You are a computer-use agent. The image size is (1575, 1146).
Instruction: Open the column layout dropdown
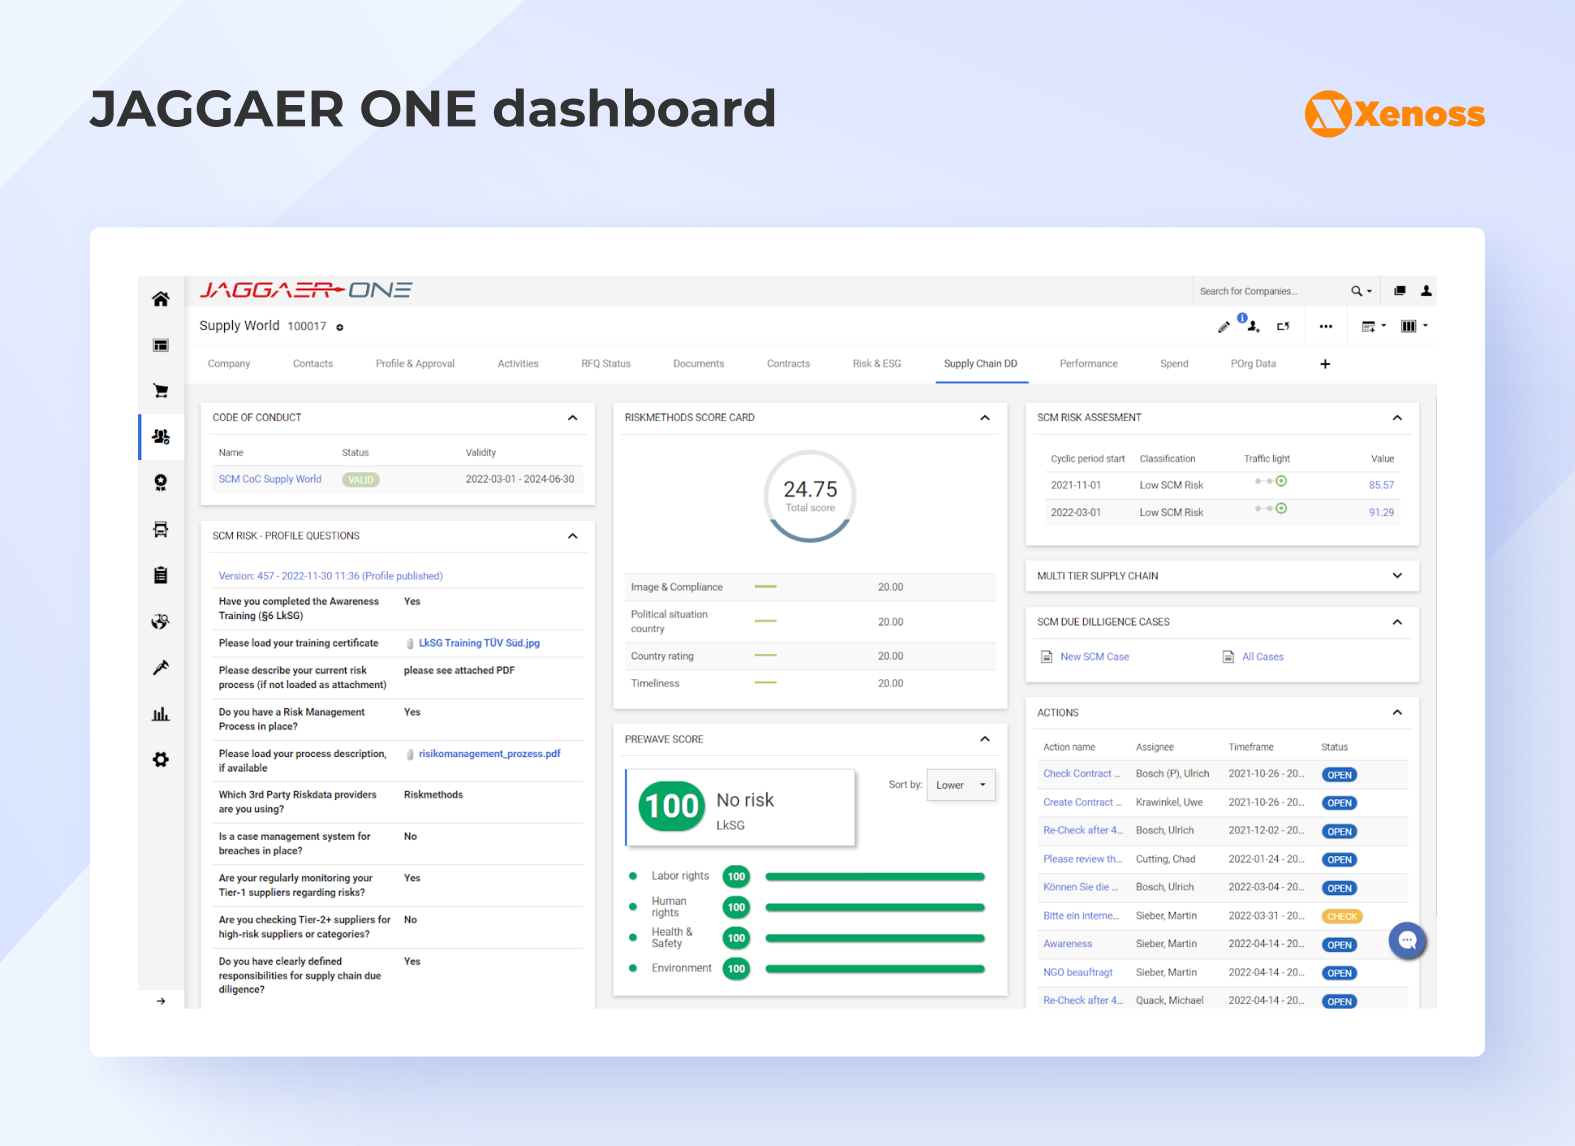1414,326
